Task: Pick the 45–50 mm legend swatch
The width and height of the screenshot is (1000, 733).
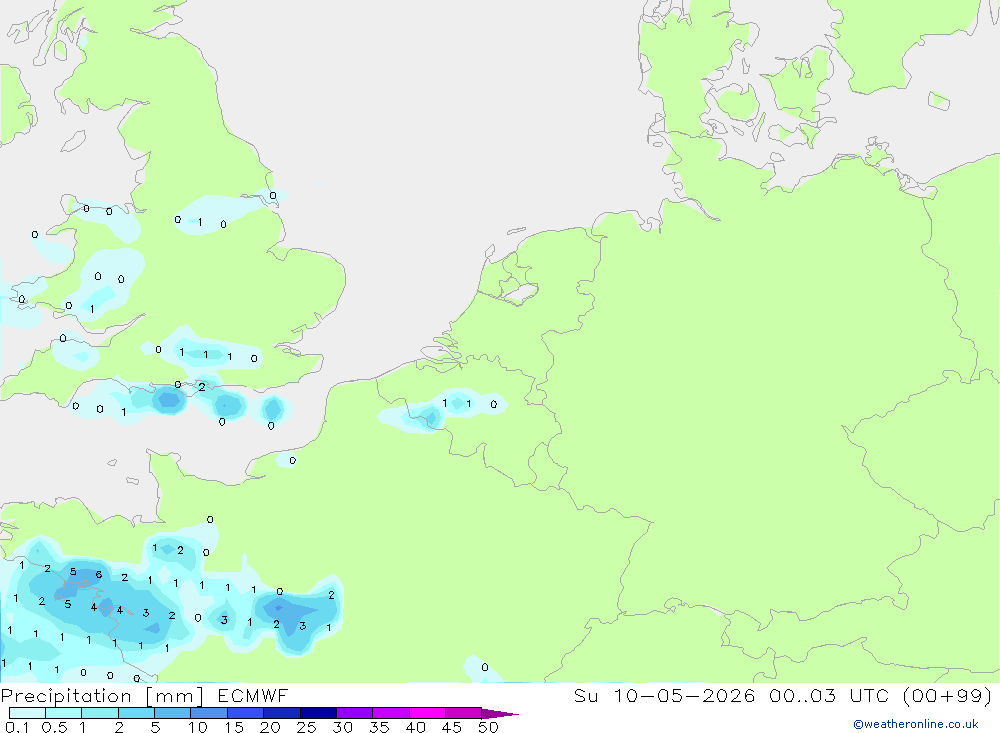Action: pos(464,713)
